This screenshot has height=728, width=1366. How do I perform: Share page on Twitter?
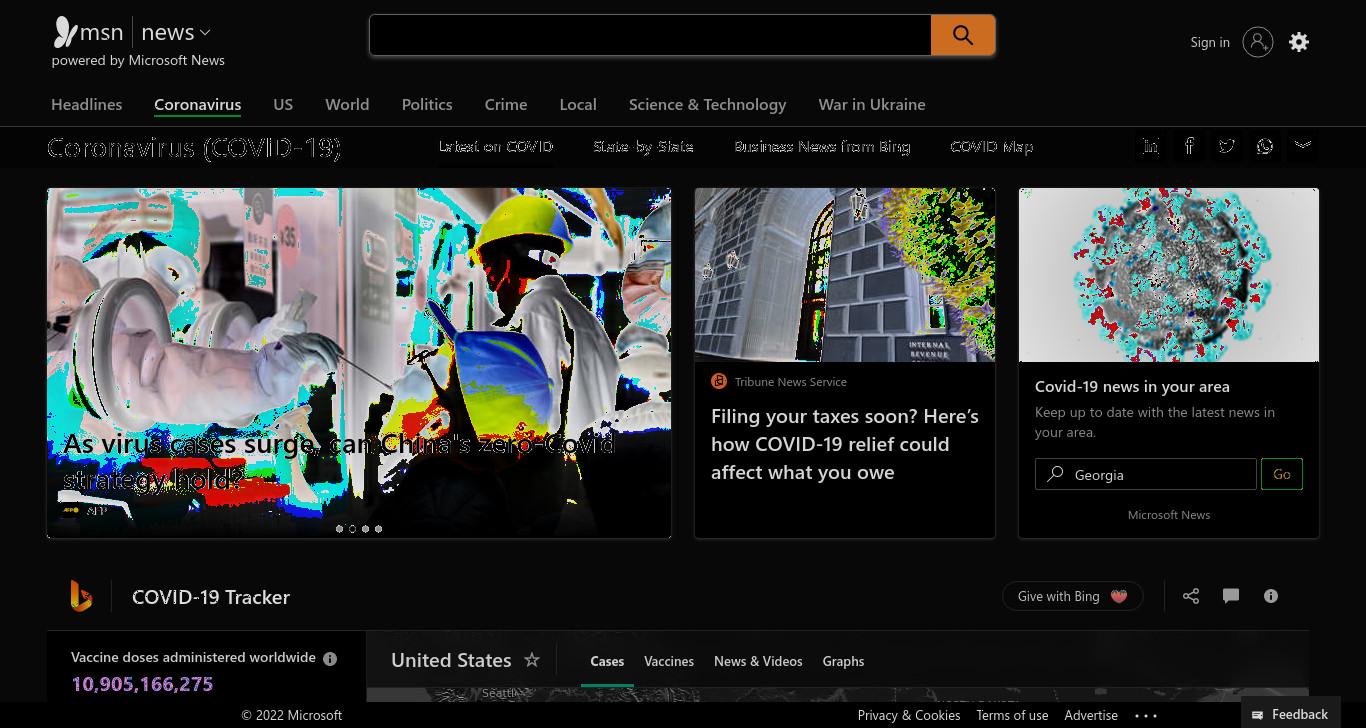click(1227, 146)
